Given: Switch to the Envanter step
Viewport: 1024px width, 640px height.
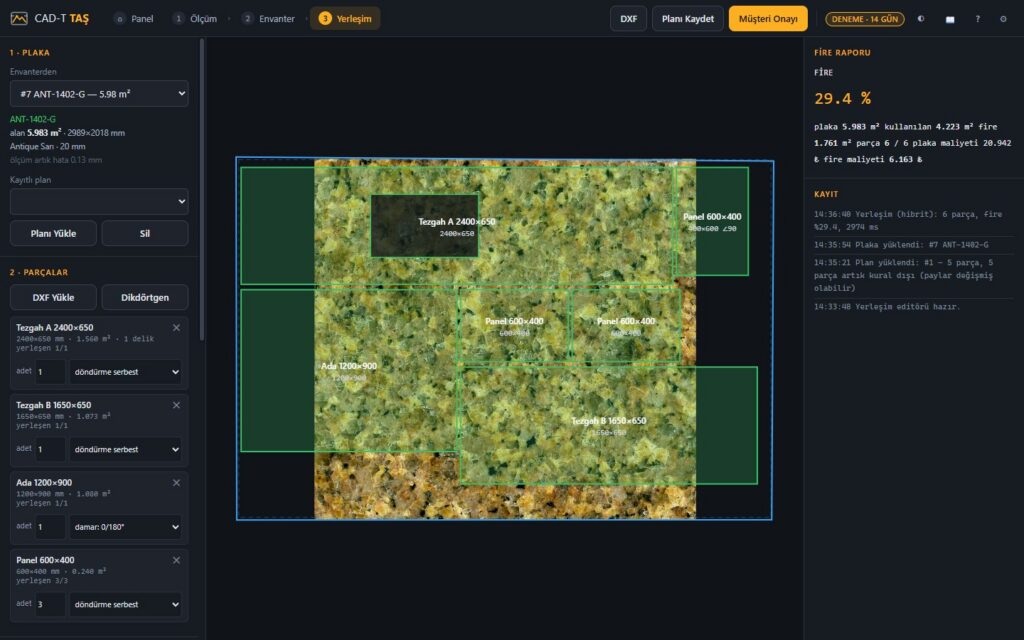Looking at the screenshot, I should click(x=268, y=18).
